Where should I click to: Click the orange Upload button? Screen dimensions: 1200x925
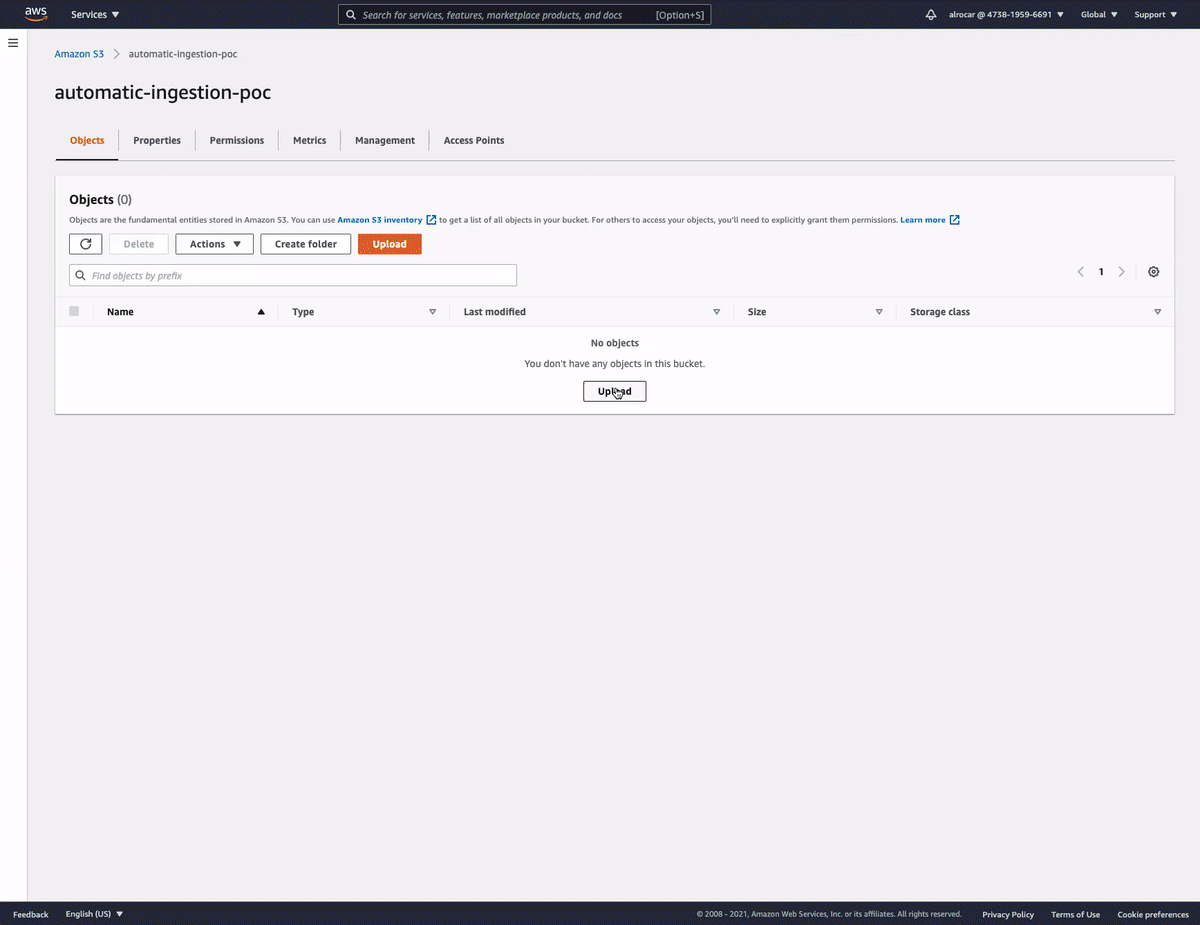coord(389,244)
